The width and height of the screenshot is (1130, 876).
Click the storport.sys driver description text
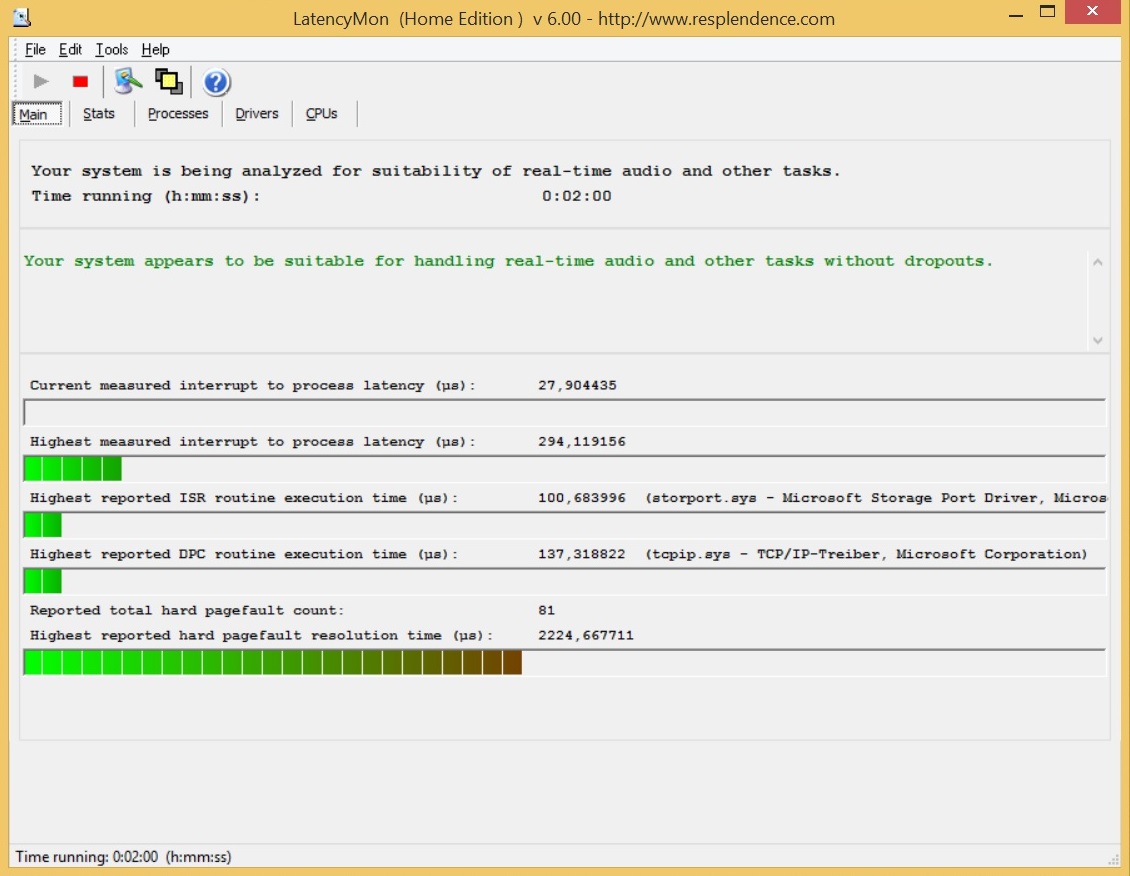[x=876, y=498]
